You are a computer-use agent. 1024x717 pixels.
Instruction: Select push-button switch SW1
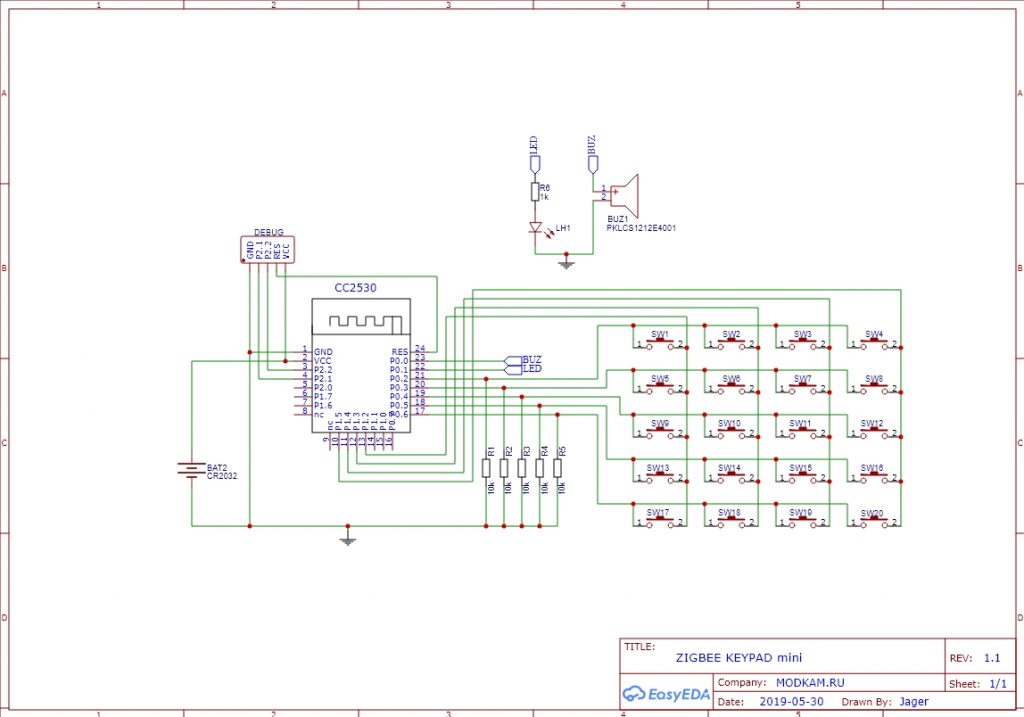(660, 341)
